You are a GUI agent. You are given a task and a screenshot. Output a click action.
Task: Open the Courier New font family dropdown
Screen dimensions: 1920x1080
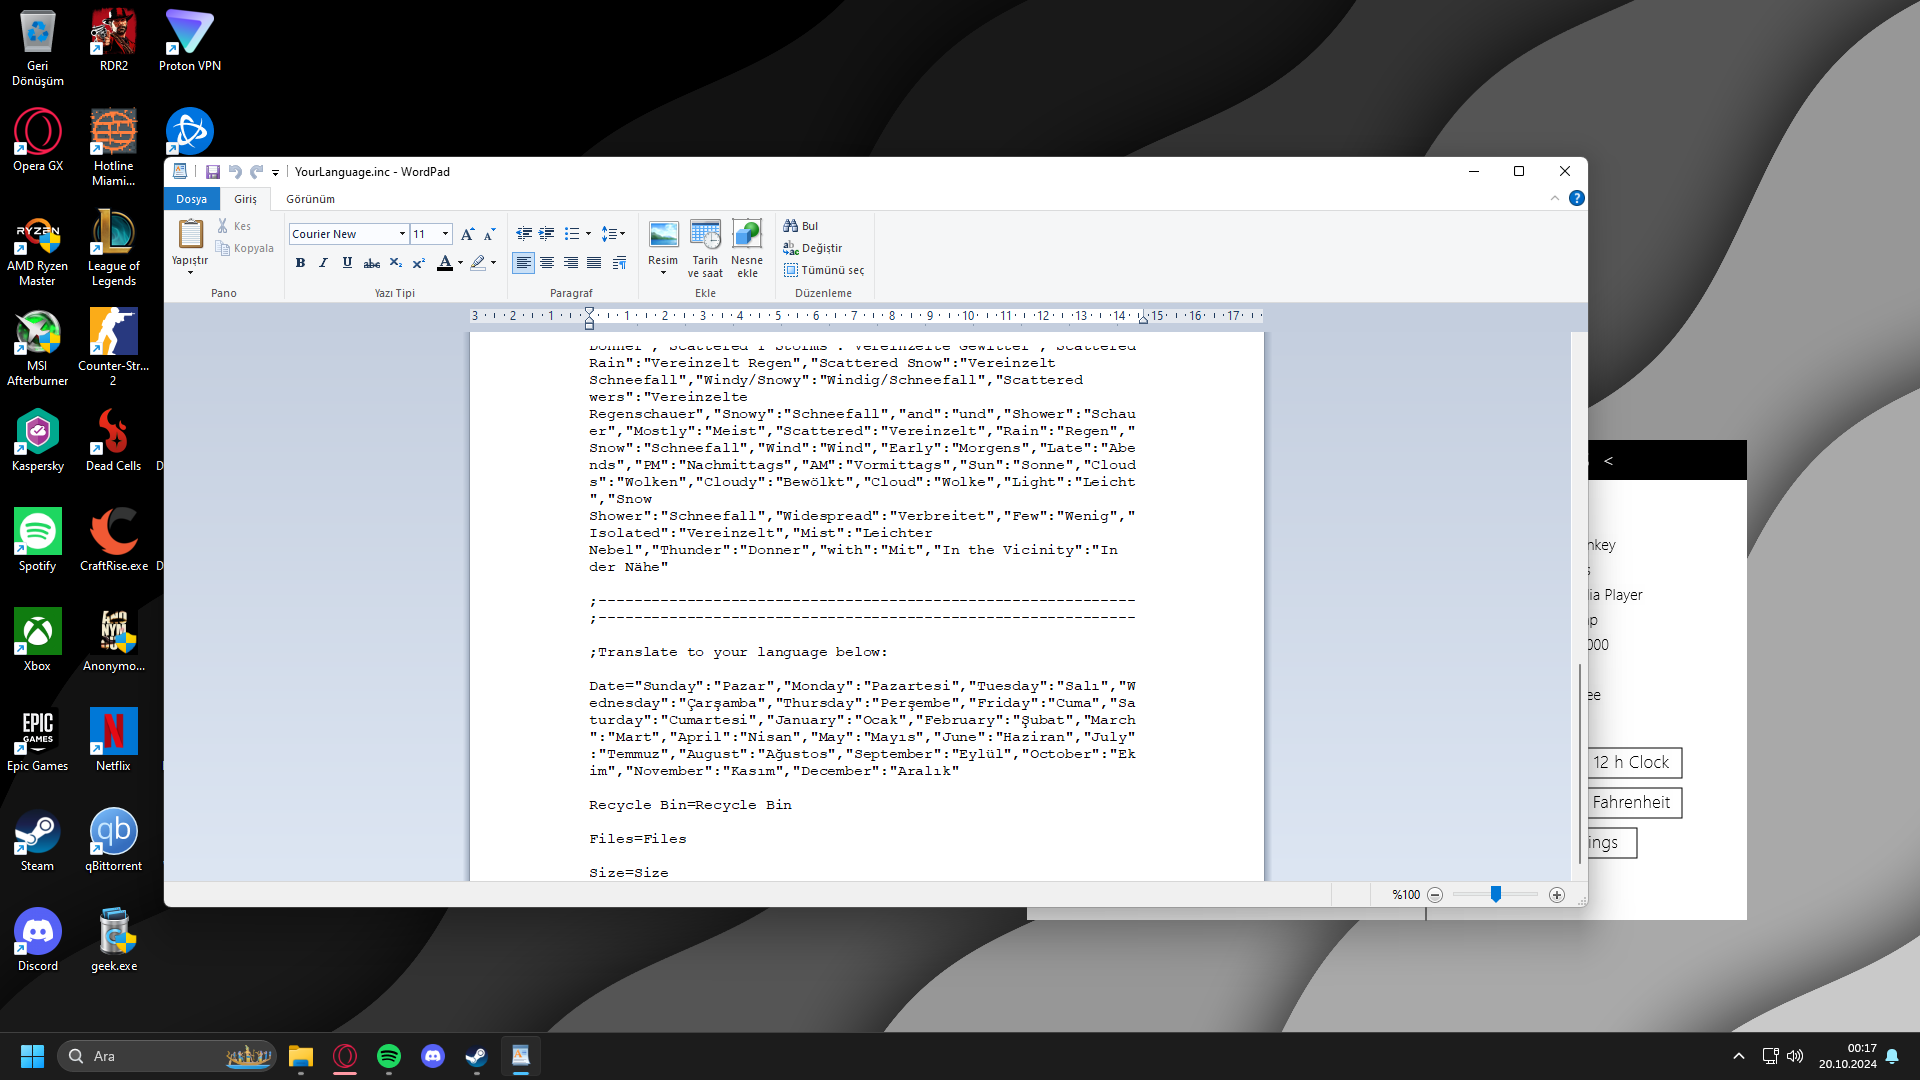click(x=402, y=234)
